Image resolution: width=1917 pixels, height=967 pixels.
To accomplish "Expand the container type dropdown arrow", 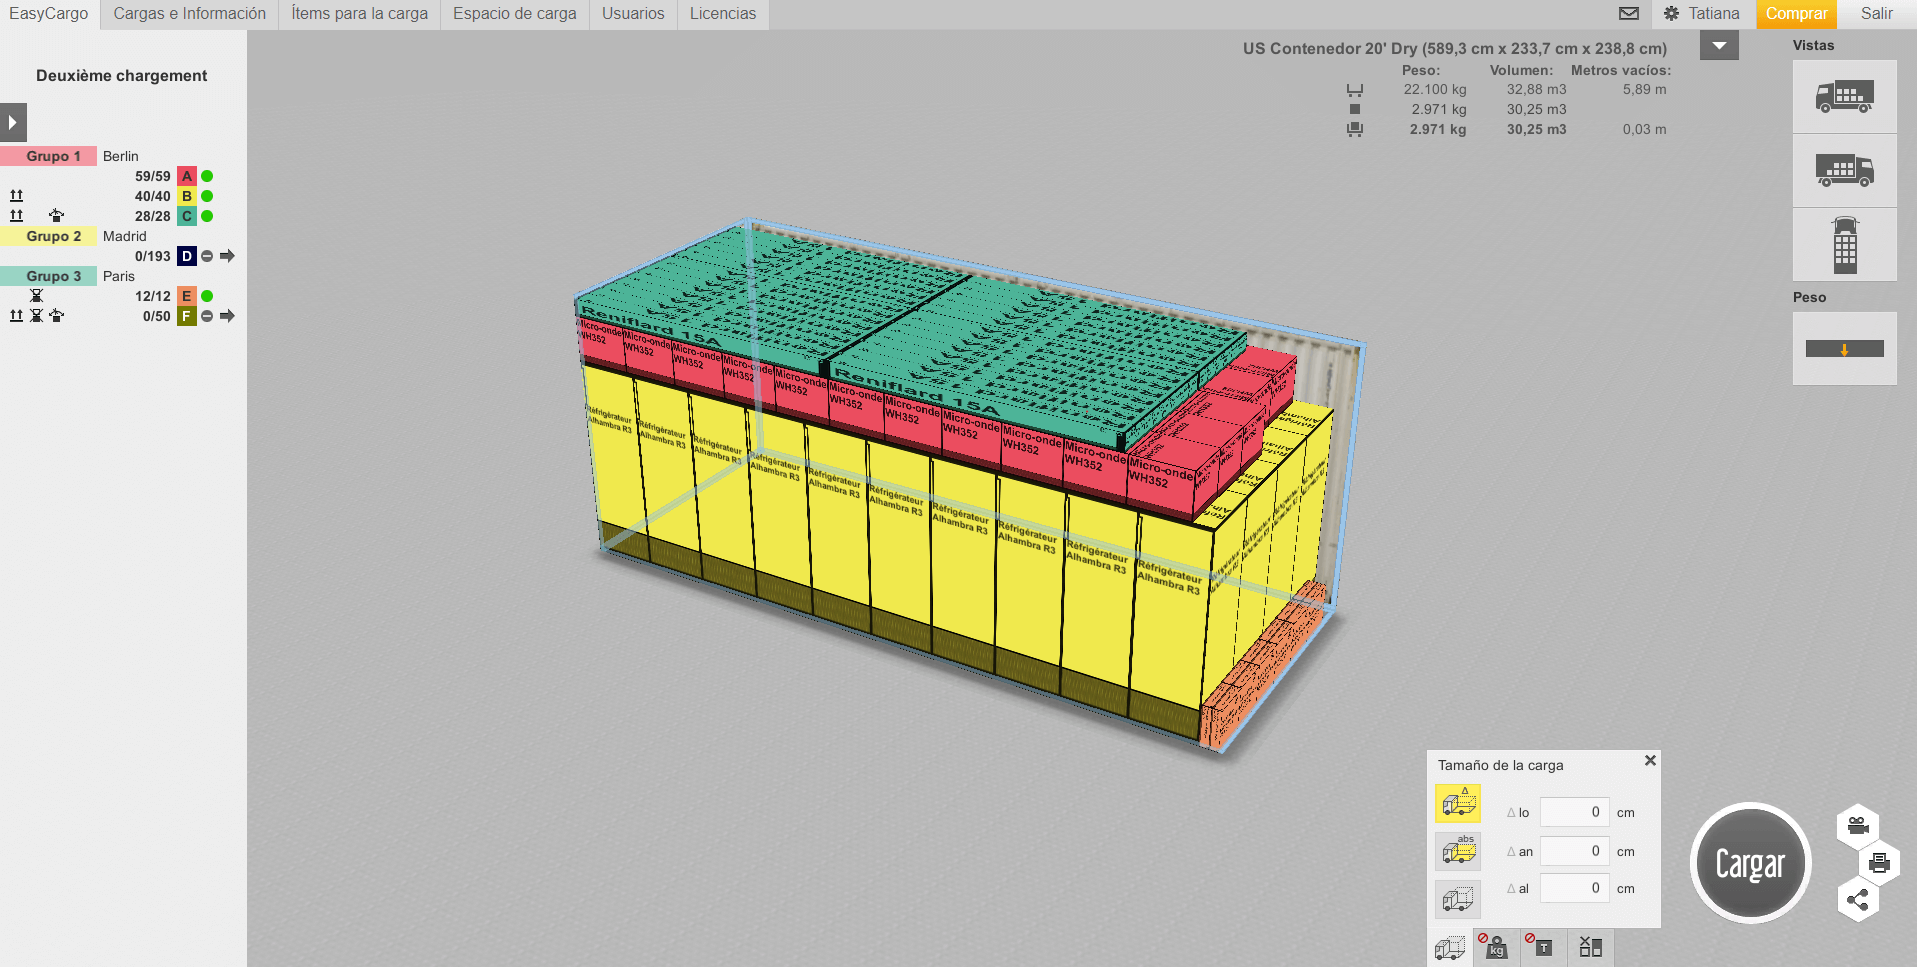I will click(x=1719, y=46).
